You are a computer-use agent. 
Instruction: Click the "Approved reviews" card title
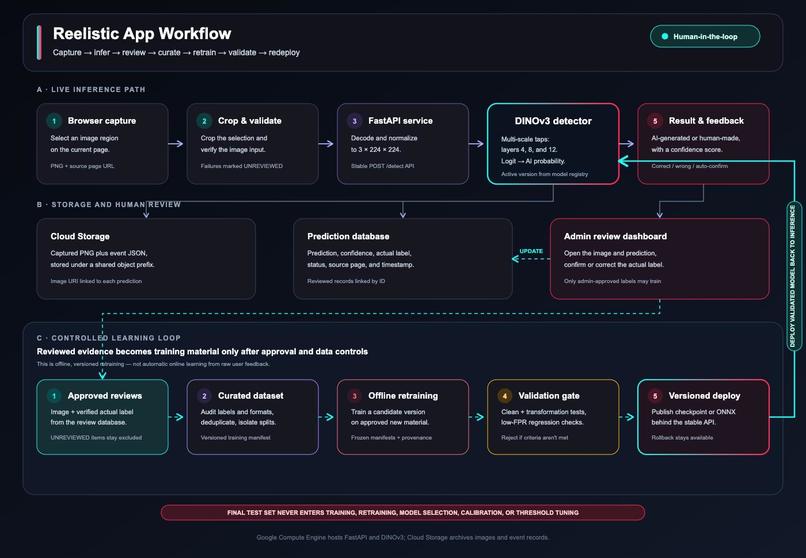[105, 396]
